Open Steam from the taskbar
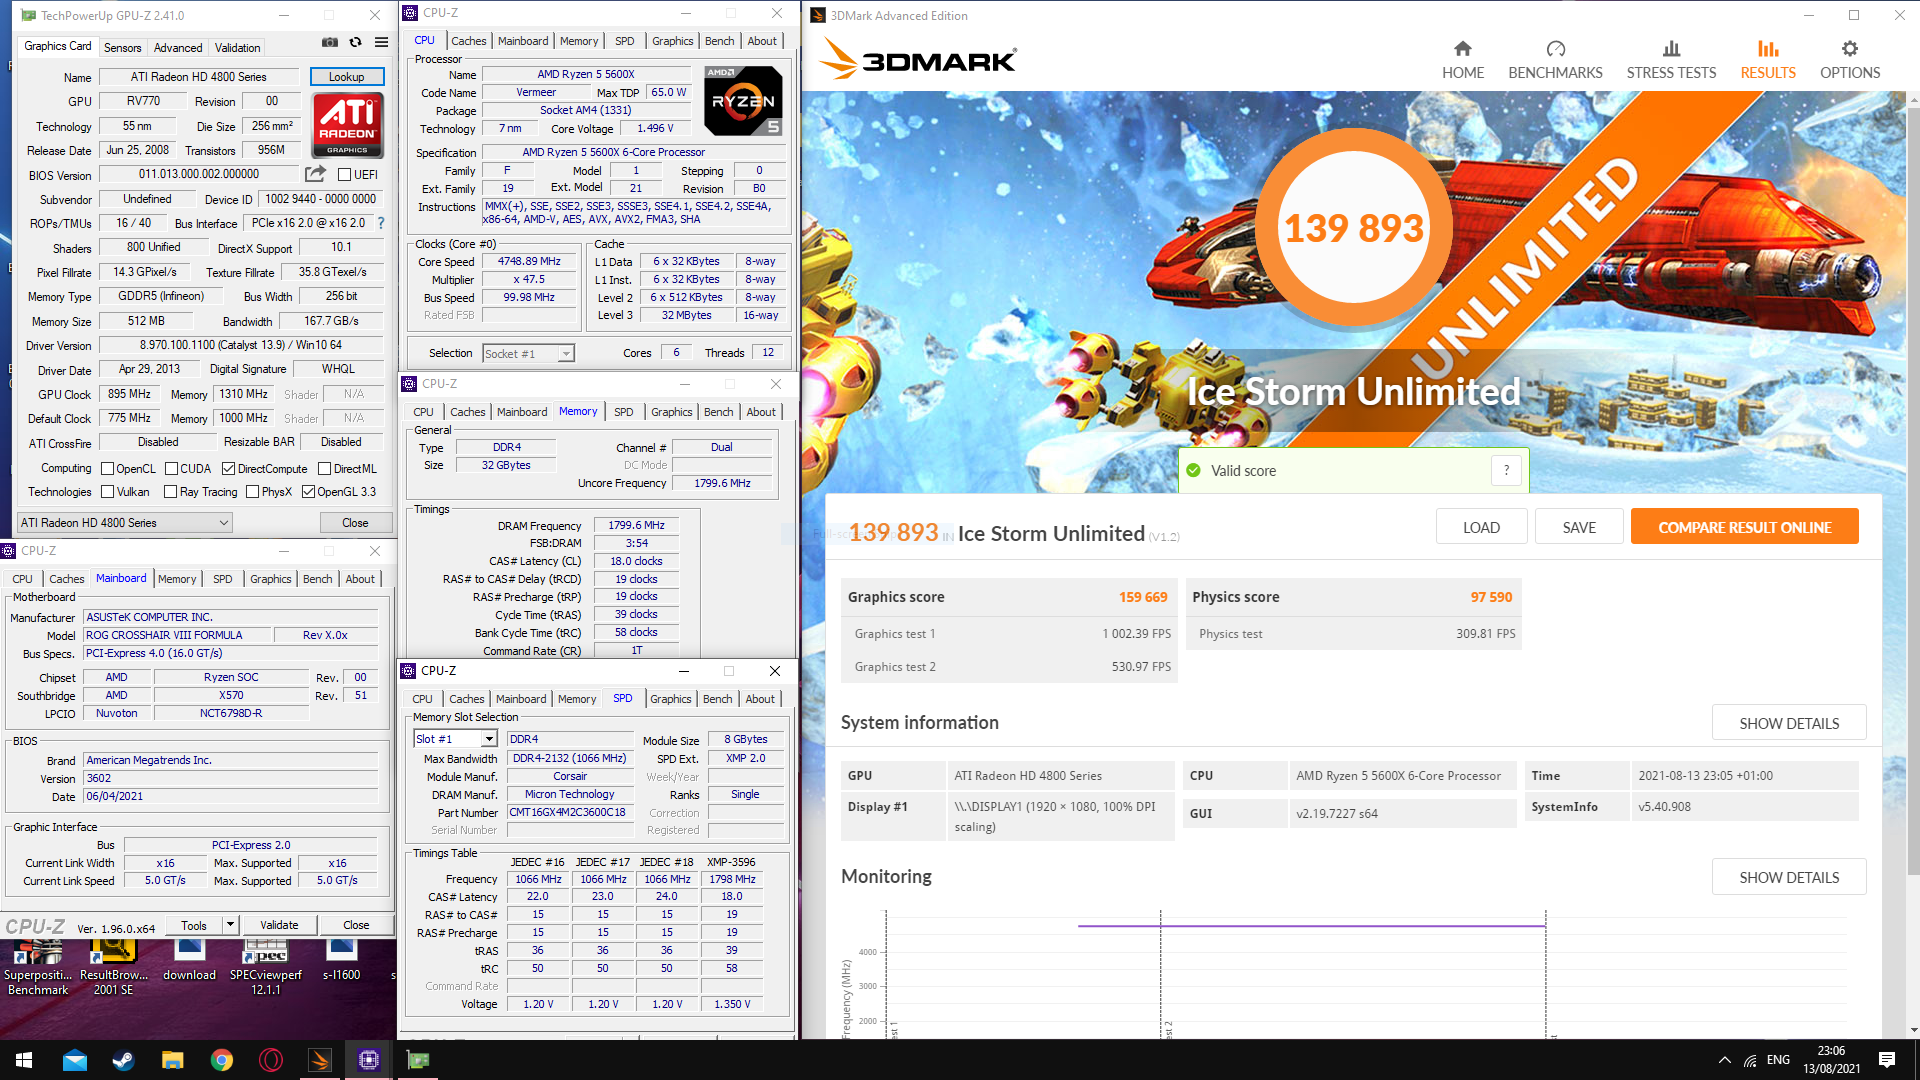Viewport: 1920px width, 1080px height. click(x=124, y=1060)
